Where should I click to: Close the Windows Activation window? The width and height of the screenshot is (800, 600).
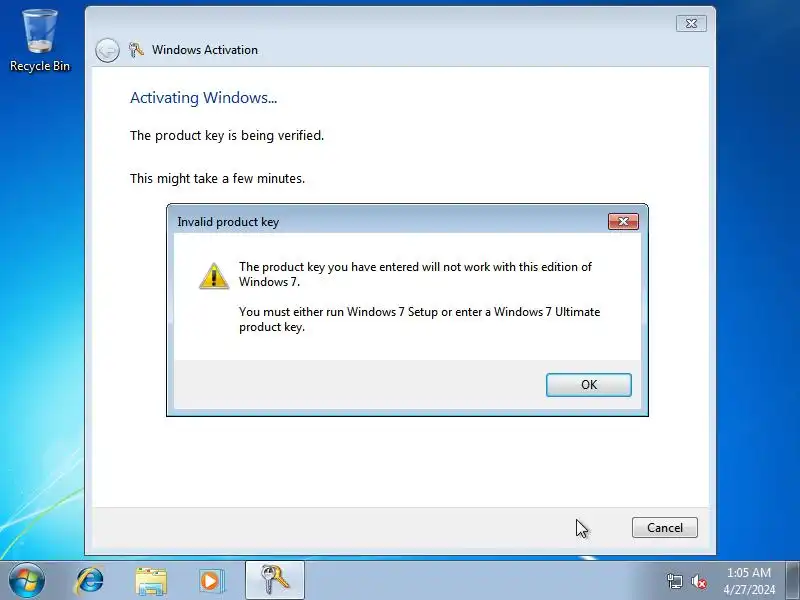[x=691, y=23]
